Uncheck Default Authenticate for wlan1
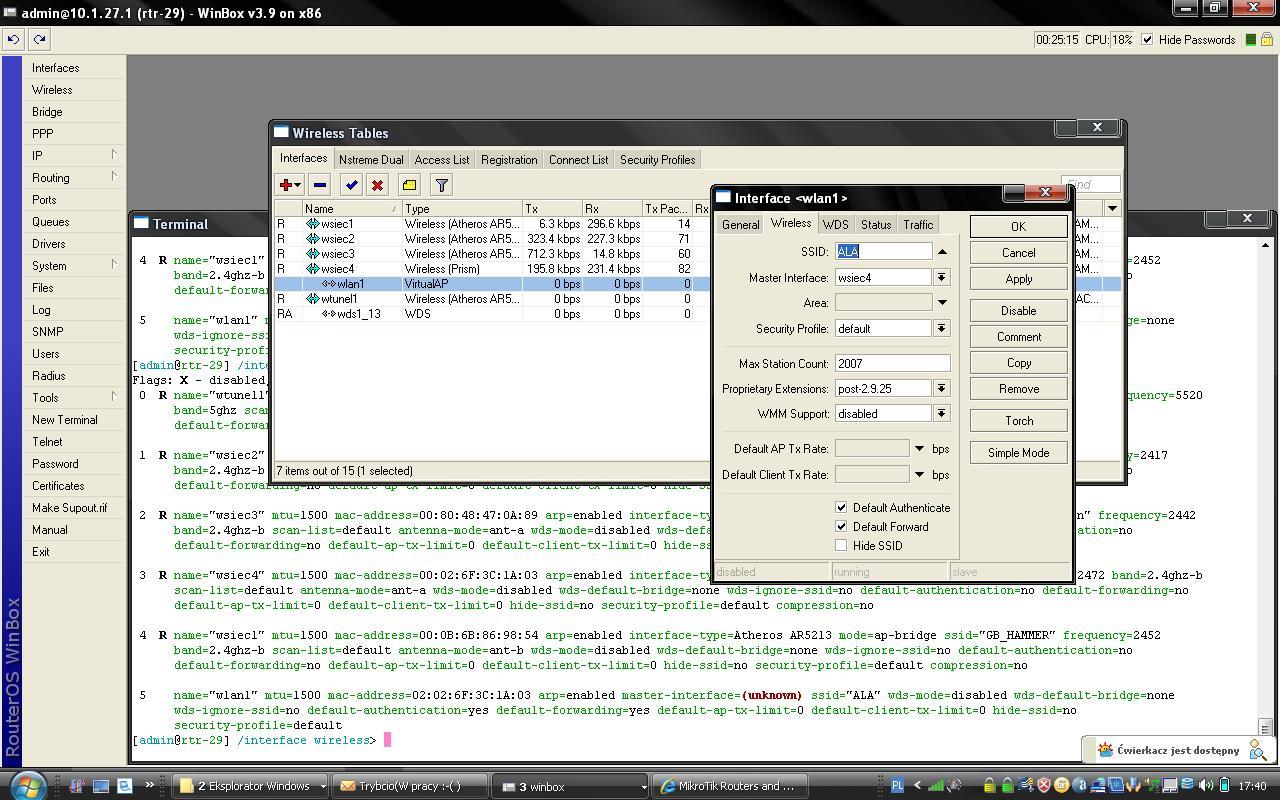The image size is (1280, 800). coord(841,507)
